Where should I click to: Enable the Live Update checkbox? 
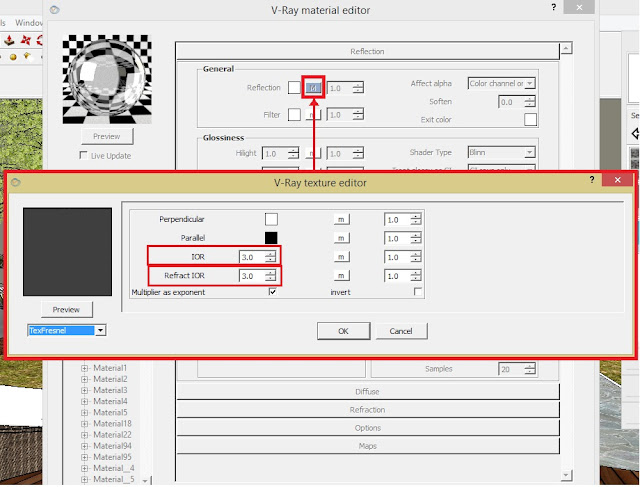(x=83, y=156)
